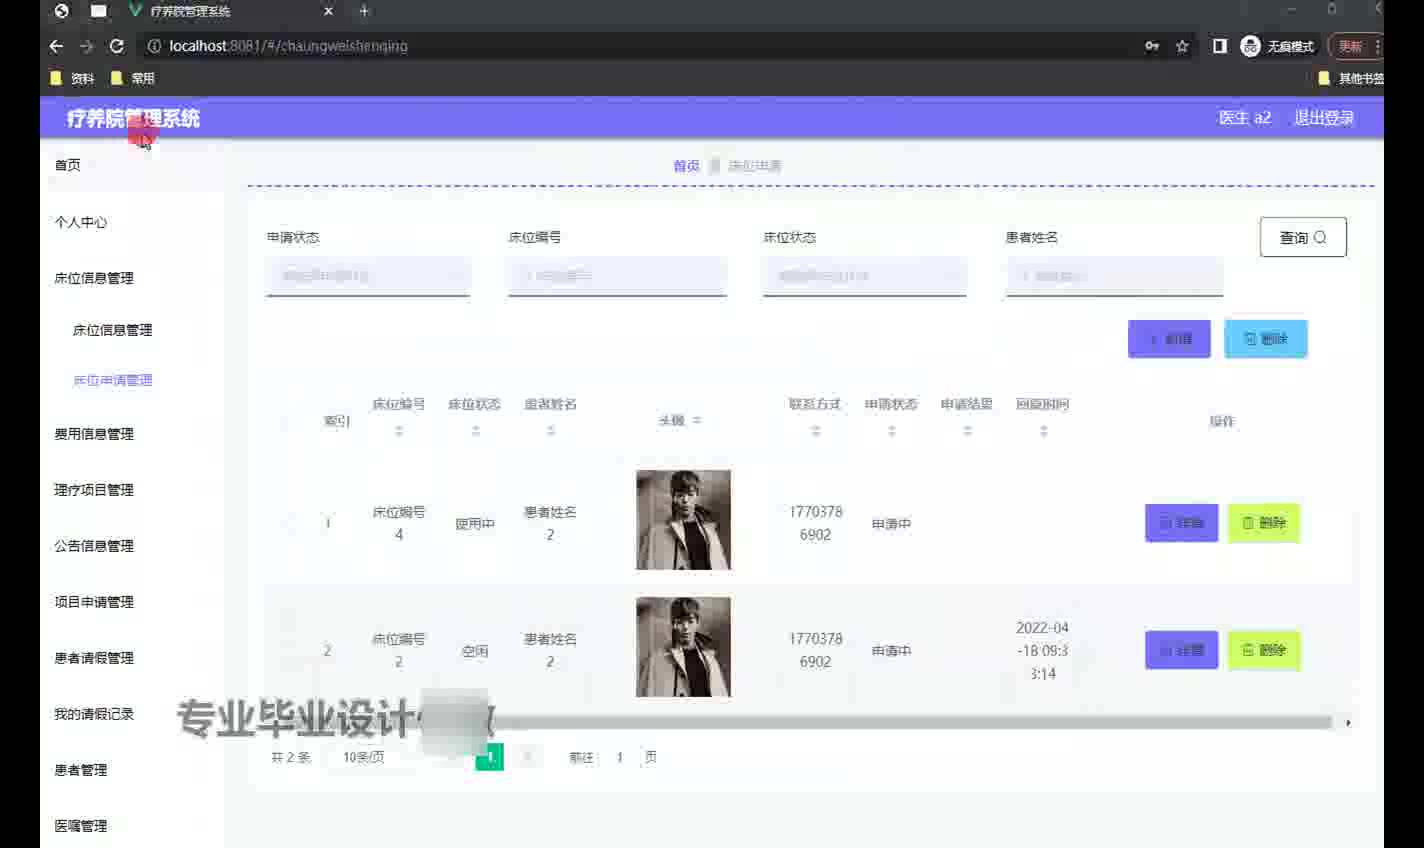This screenshot has height=848, width=1424.
Task: Click the purple 新增 add button
Action: 1169,339
